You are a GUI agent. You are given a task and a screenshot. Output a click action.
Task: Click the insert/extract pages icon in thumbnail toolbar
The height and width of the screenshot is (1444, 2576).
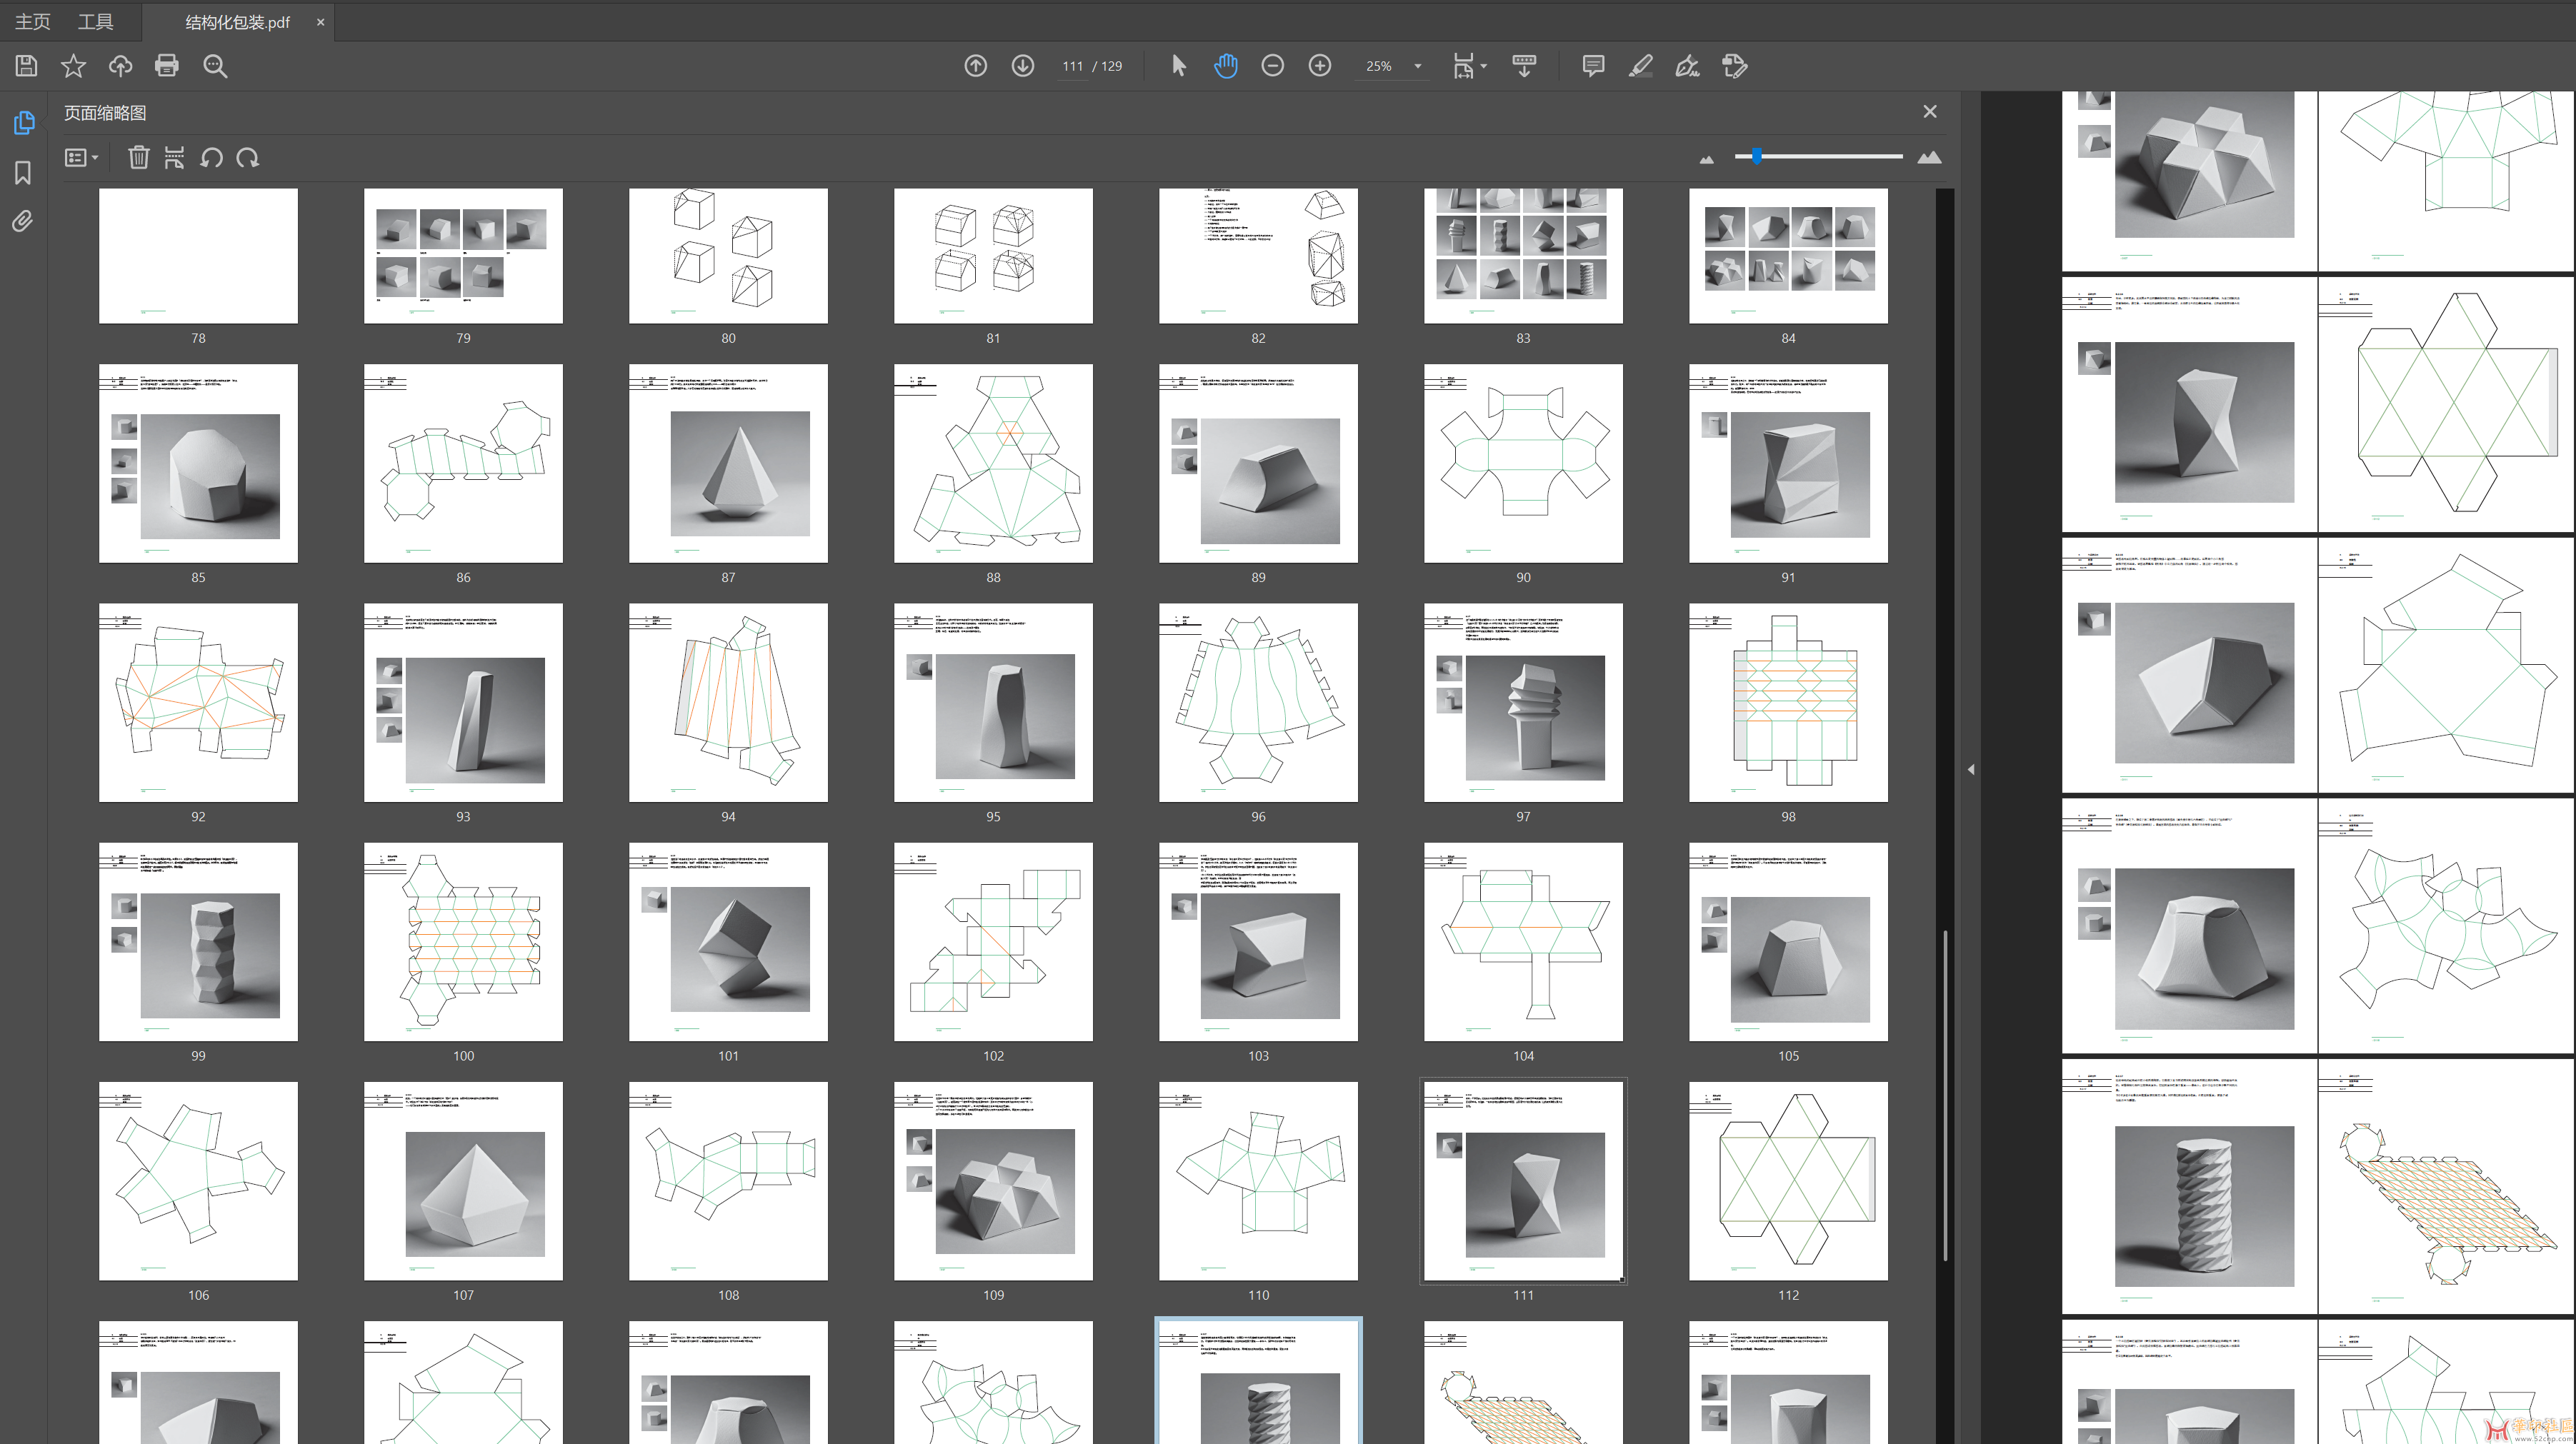coord(174,157)
